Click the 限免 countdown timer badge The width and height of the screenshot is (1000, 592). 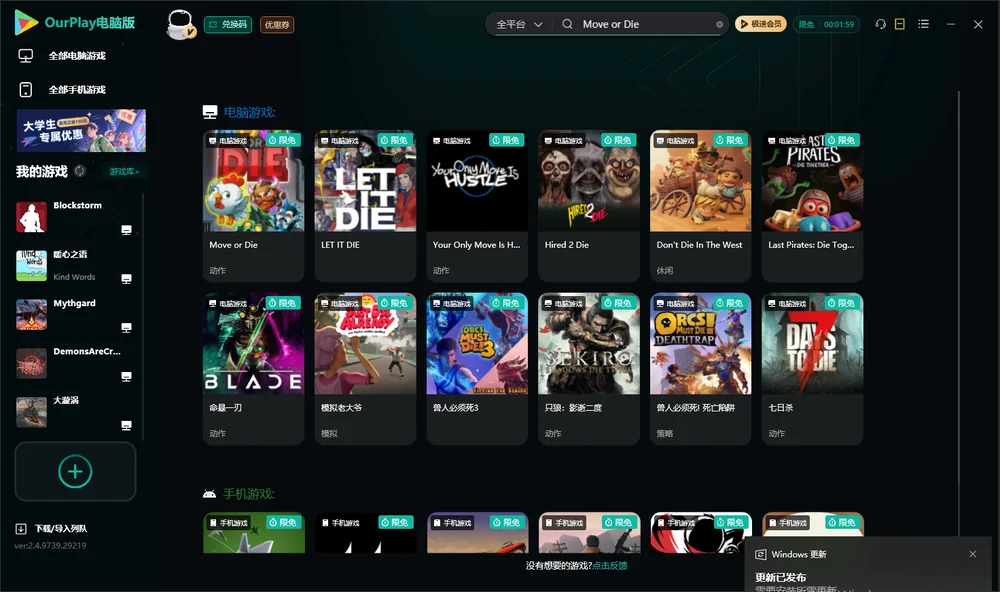tap(826, 24)
